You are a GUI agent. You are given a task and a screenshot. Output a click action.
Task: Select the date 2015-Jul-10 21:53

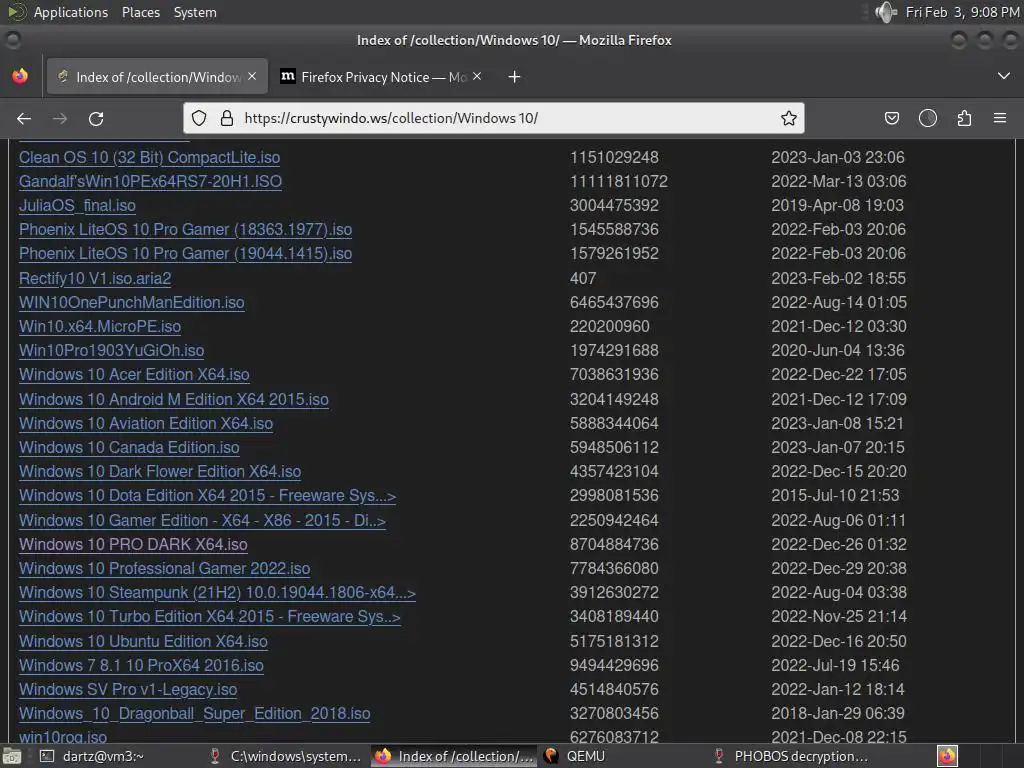pos(835,496)
